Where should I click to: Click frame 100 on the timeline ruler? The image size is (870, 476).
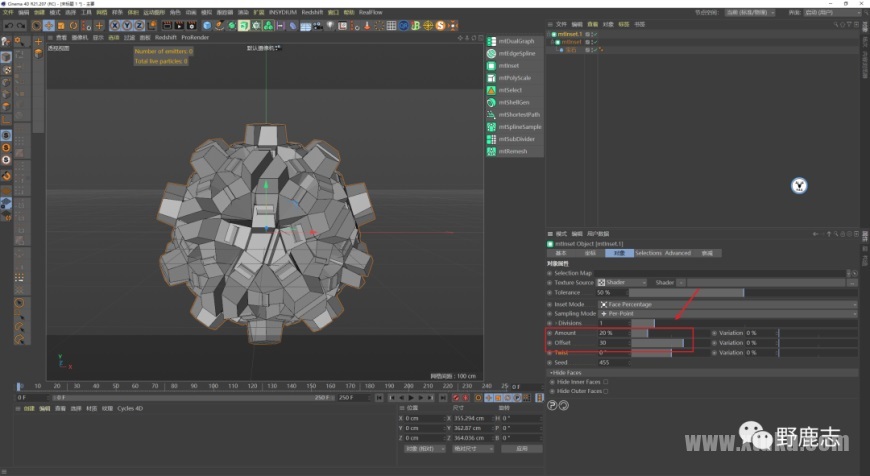tap(213, 386)
